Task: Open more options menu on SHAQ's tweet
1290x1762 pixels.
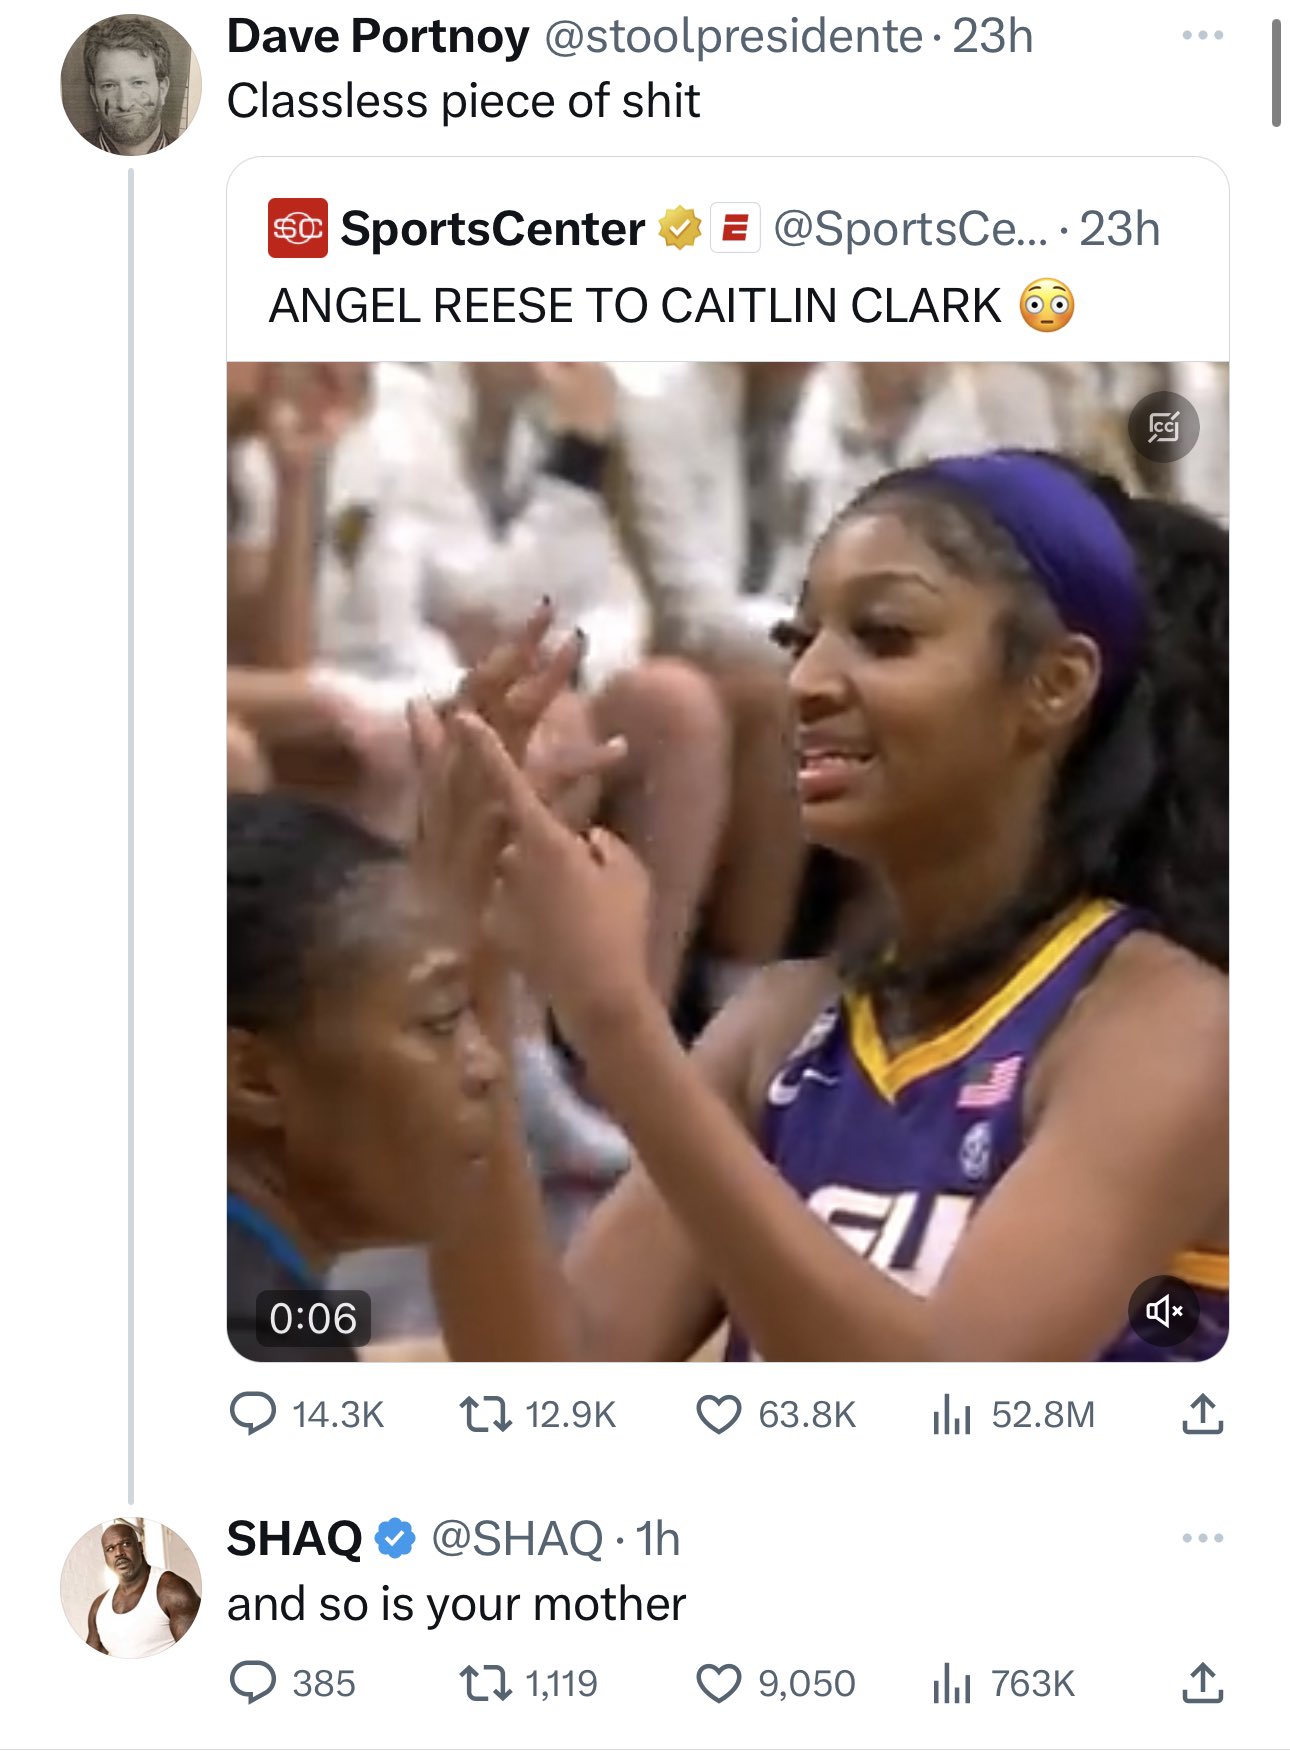Action: click(1202, 1538)
